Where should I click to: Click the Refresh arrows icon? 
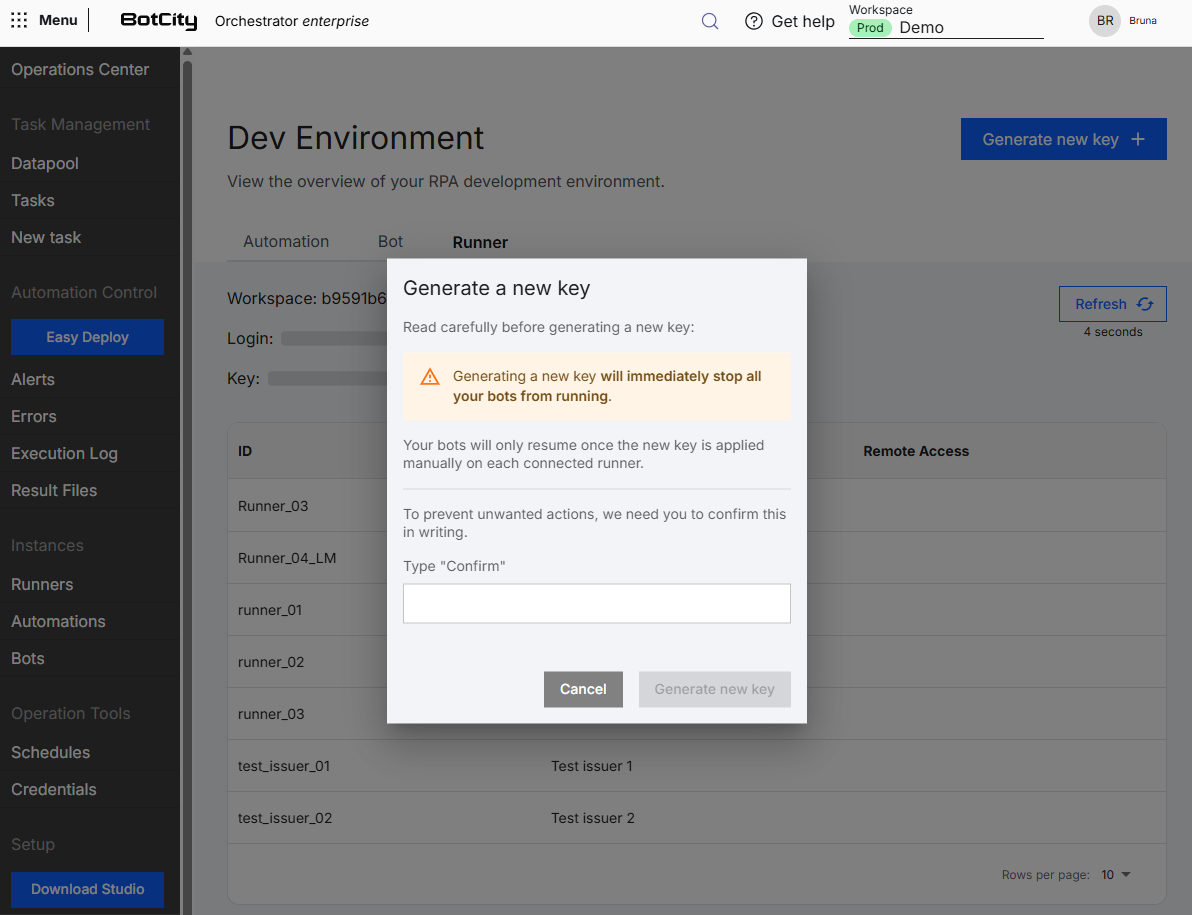point(1145,304)
